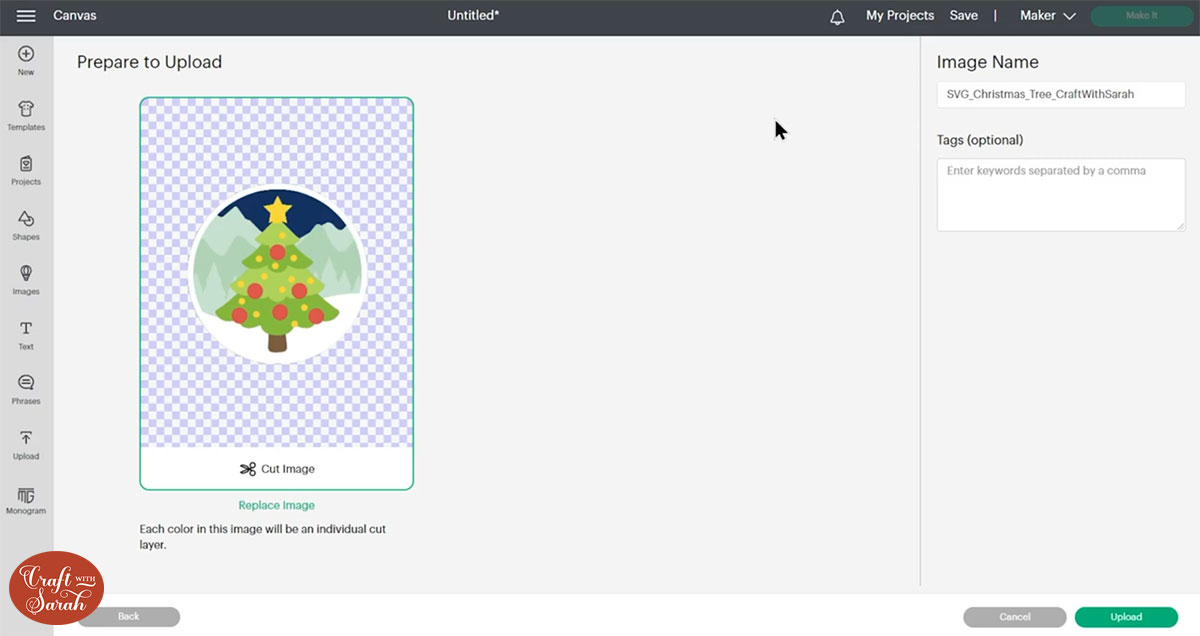Open notifications via the bell icon
This screenshot has width=1200, height=636.
837,15
